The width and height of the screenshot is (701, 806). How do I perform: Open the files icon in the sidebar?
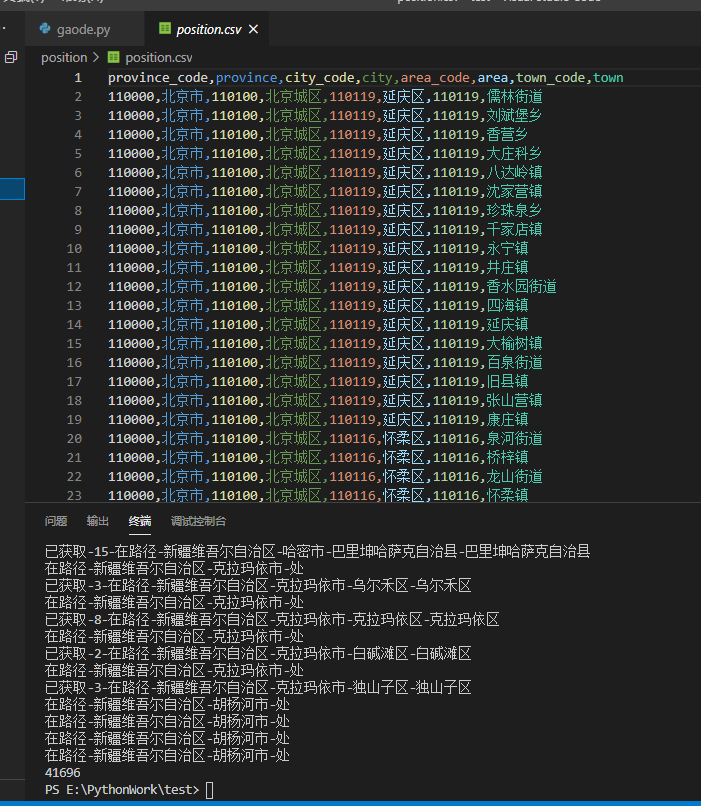click(11, 57)
